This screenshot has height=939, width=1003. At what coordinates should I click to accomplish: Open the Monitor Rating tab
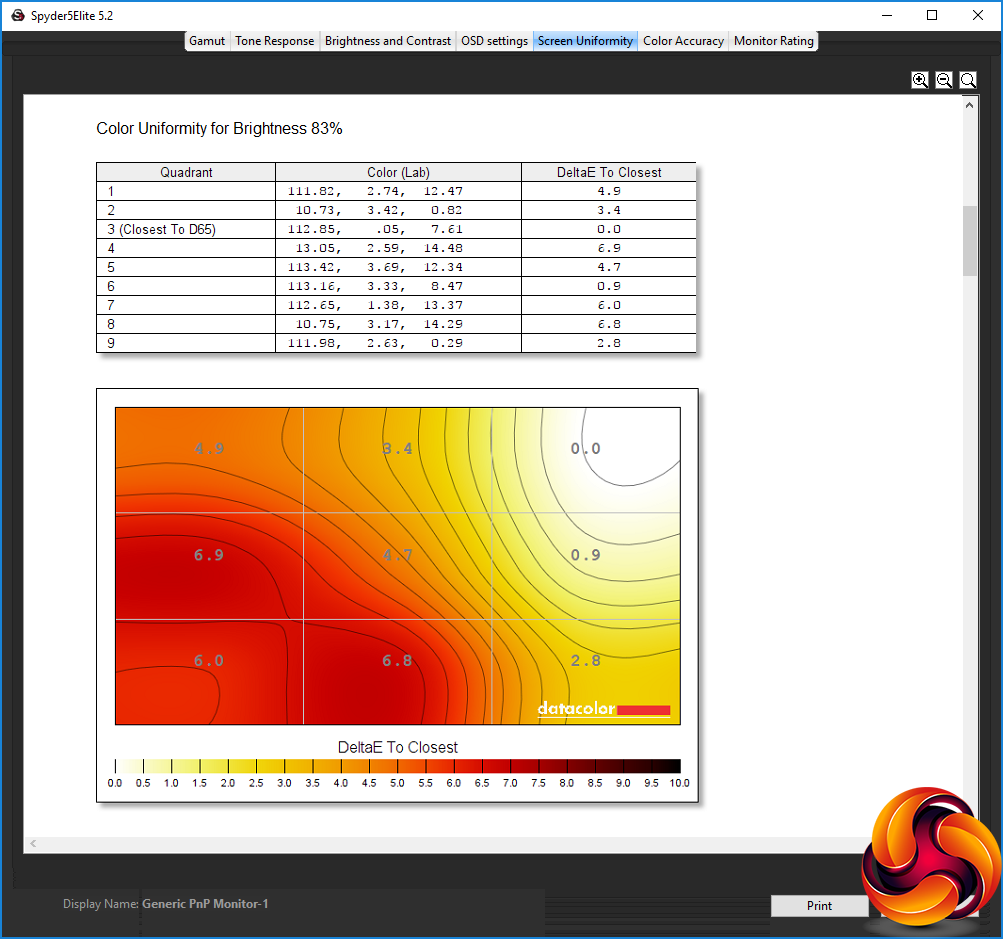tap(773, 41)
